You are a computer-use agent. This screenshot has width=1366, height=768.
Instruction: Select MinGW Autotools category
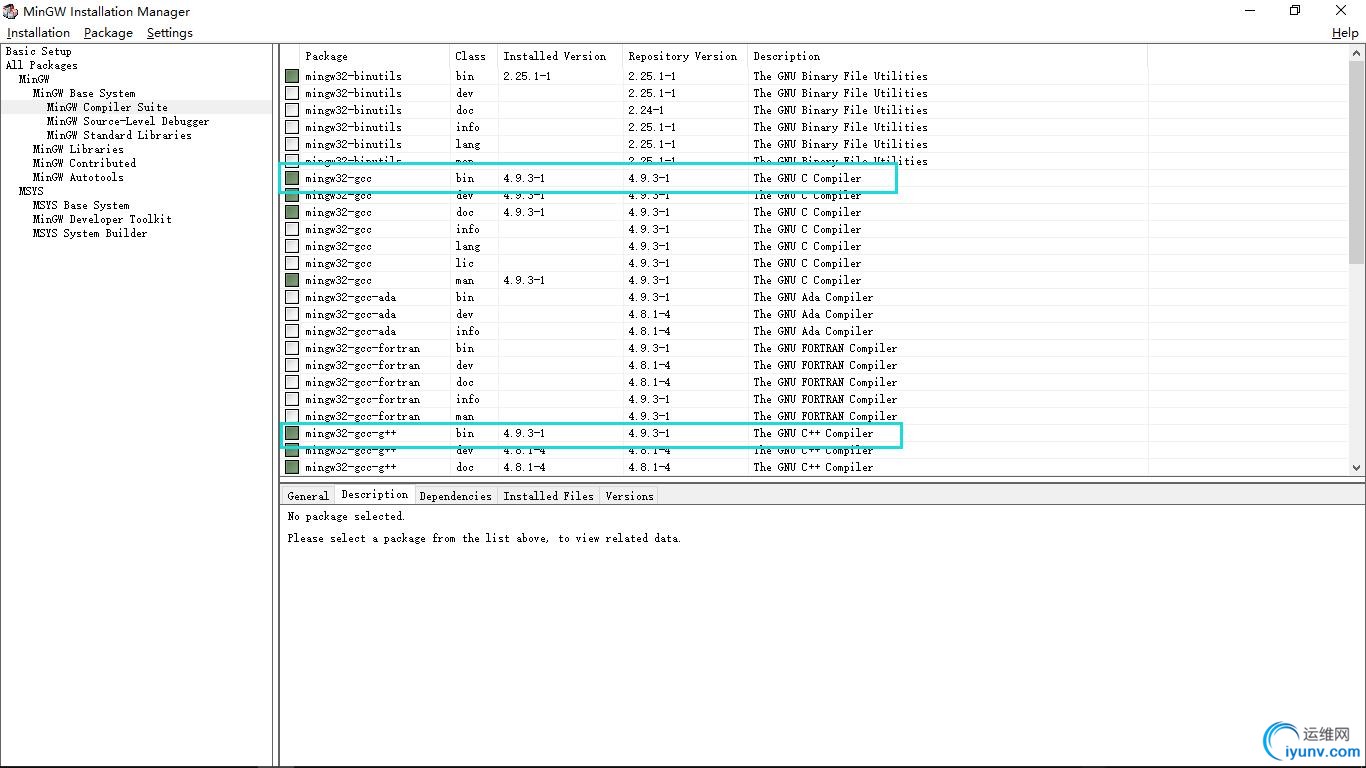tap(78, 177)
